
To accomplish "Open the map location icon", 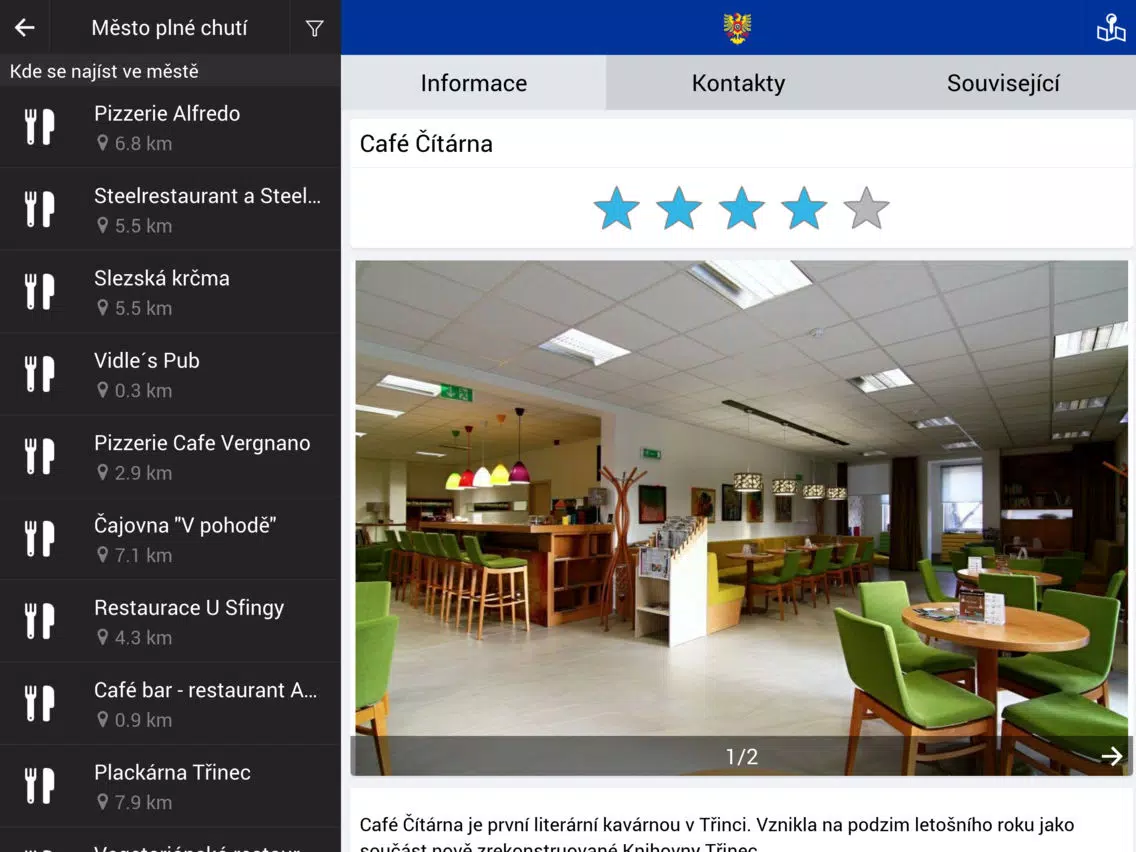I will (1110, 28).
